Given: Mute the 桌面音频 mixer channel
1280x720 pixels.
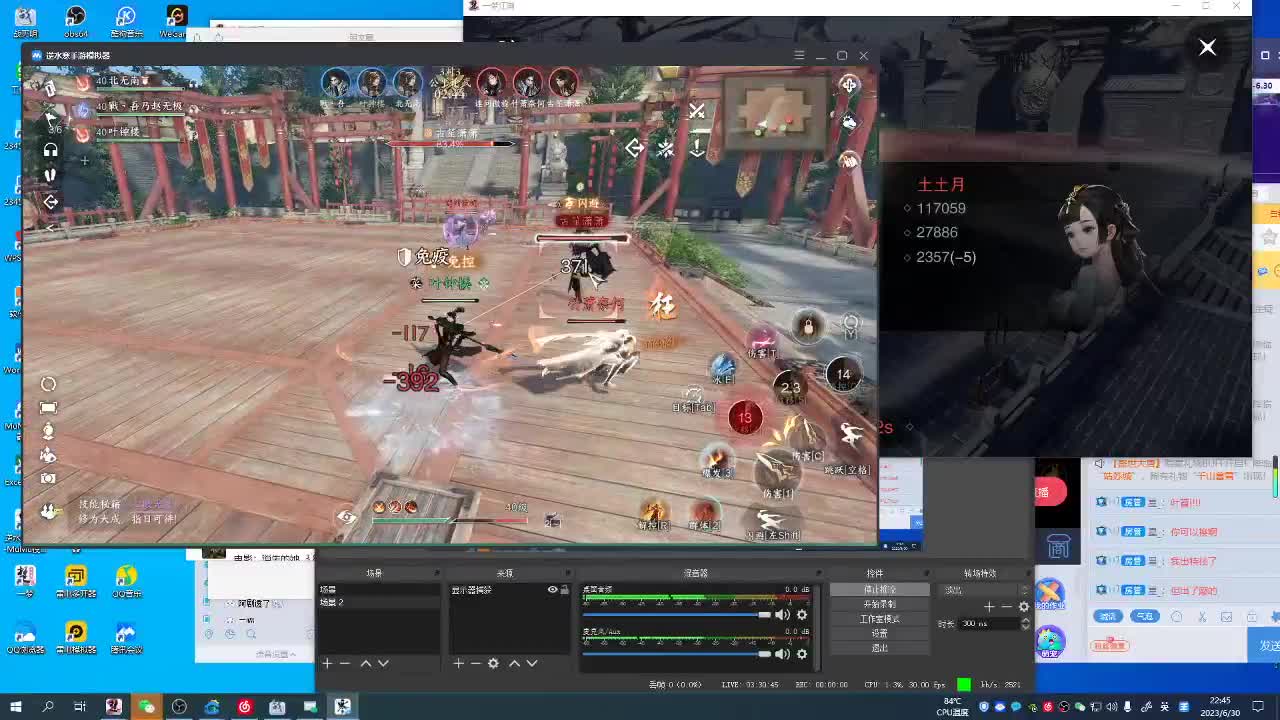Looking at the screenshot, I should [x=782, y=614].
